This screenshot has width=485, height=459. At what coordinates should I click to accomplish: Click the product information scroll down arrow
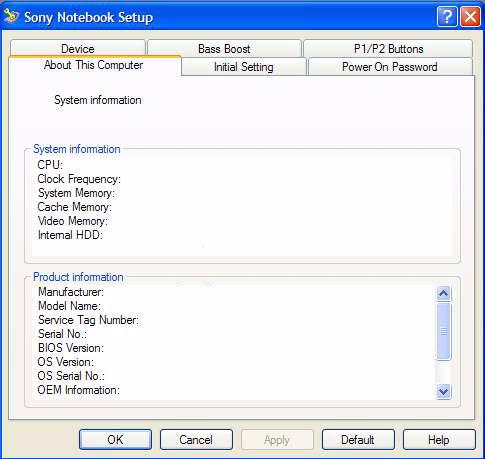click(443, 391)
